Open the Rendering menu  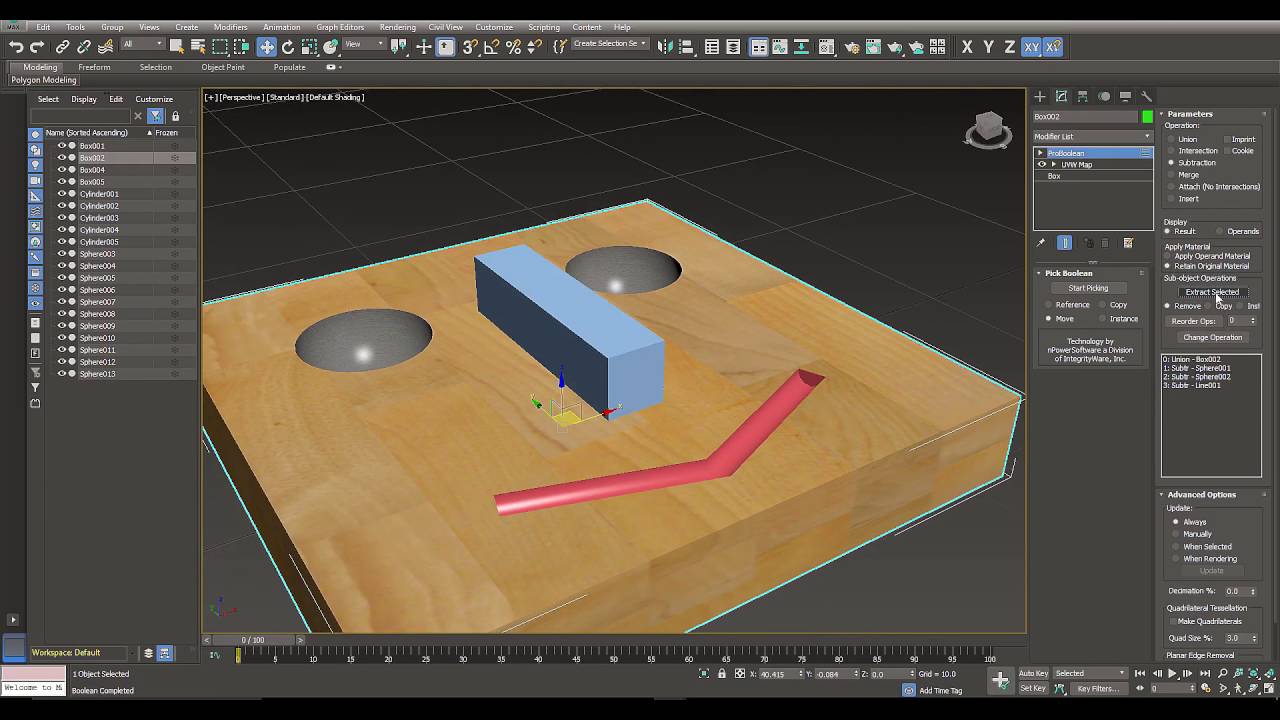(x=397, y=27)
